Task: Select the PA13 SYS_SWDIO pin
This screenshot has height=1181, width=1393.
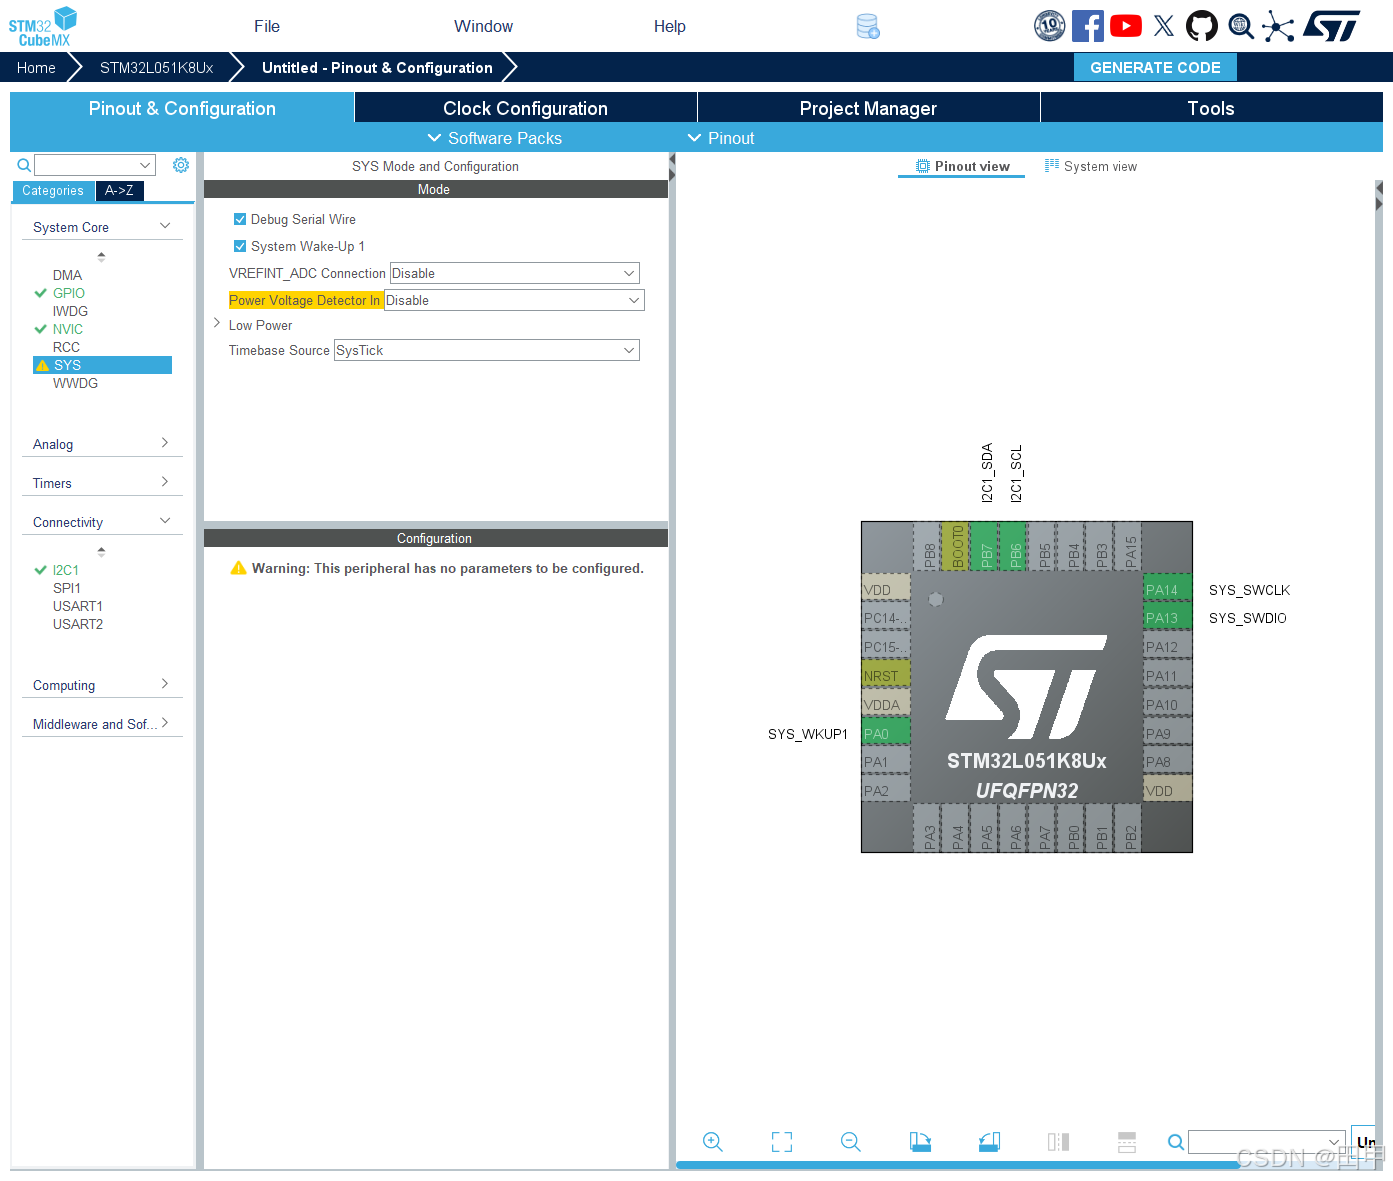Action: coord(1167,618)
